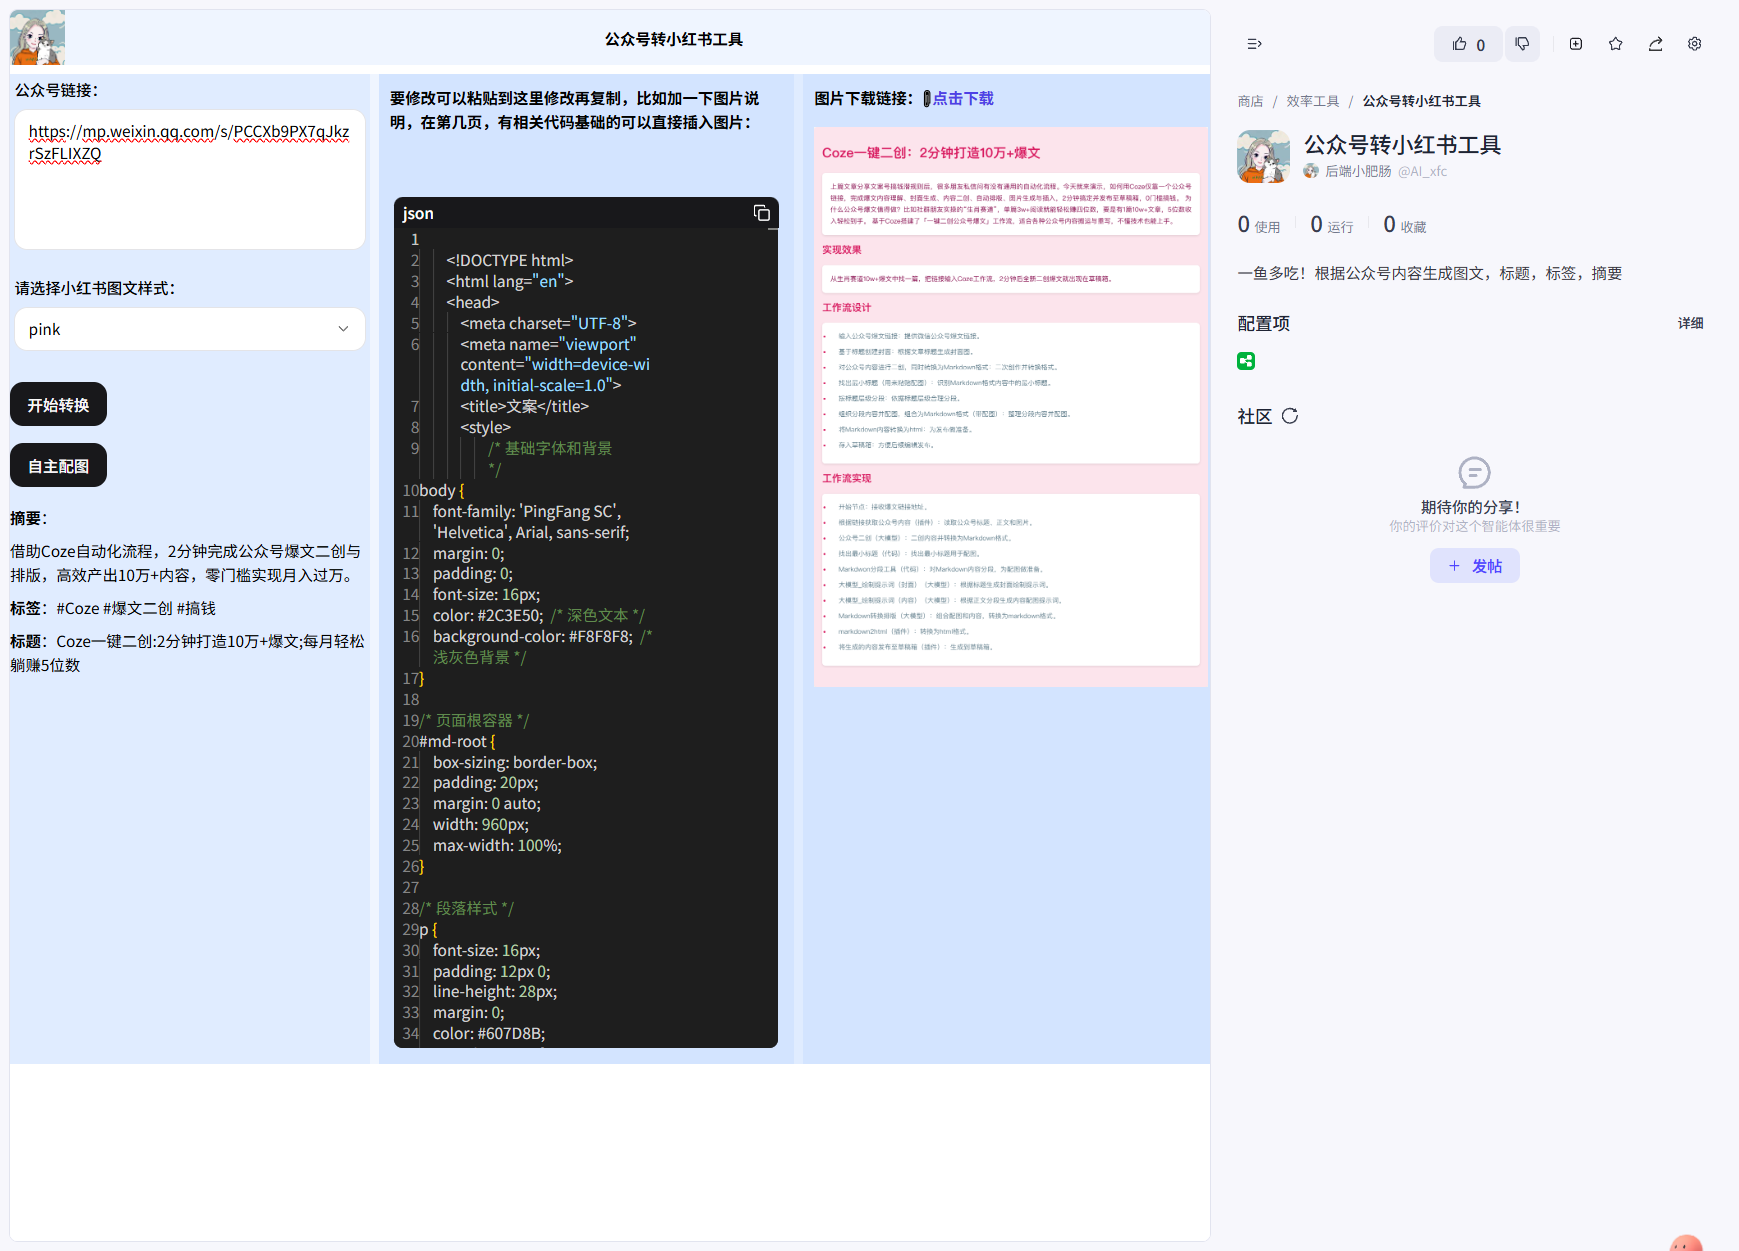The width and height of the screenshot is (1739, 1251).
Task: Click the tool description 一鱼多吃 text
Action: tap(1430, 273)
